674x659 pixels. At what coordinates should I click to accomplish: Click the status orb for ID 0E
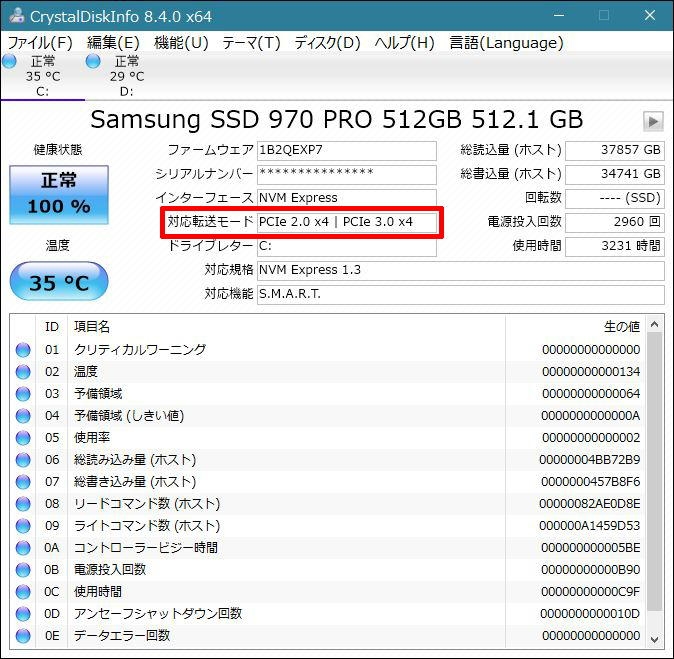[x=23, y=636]
